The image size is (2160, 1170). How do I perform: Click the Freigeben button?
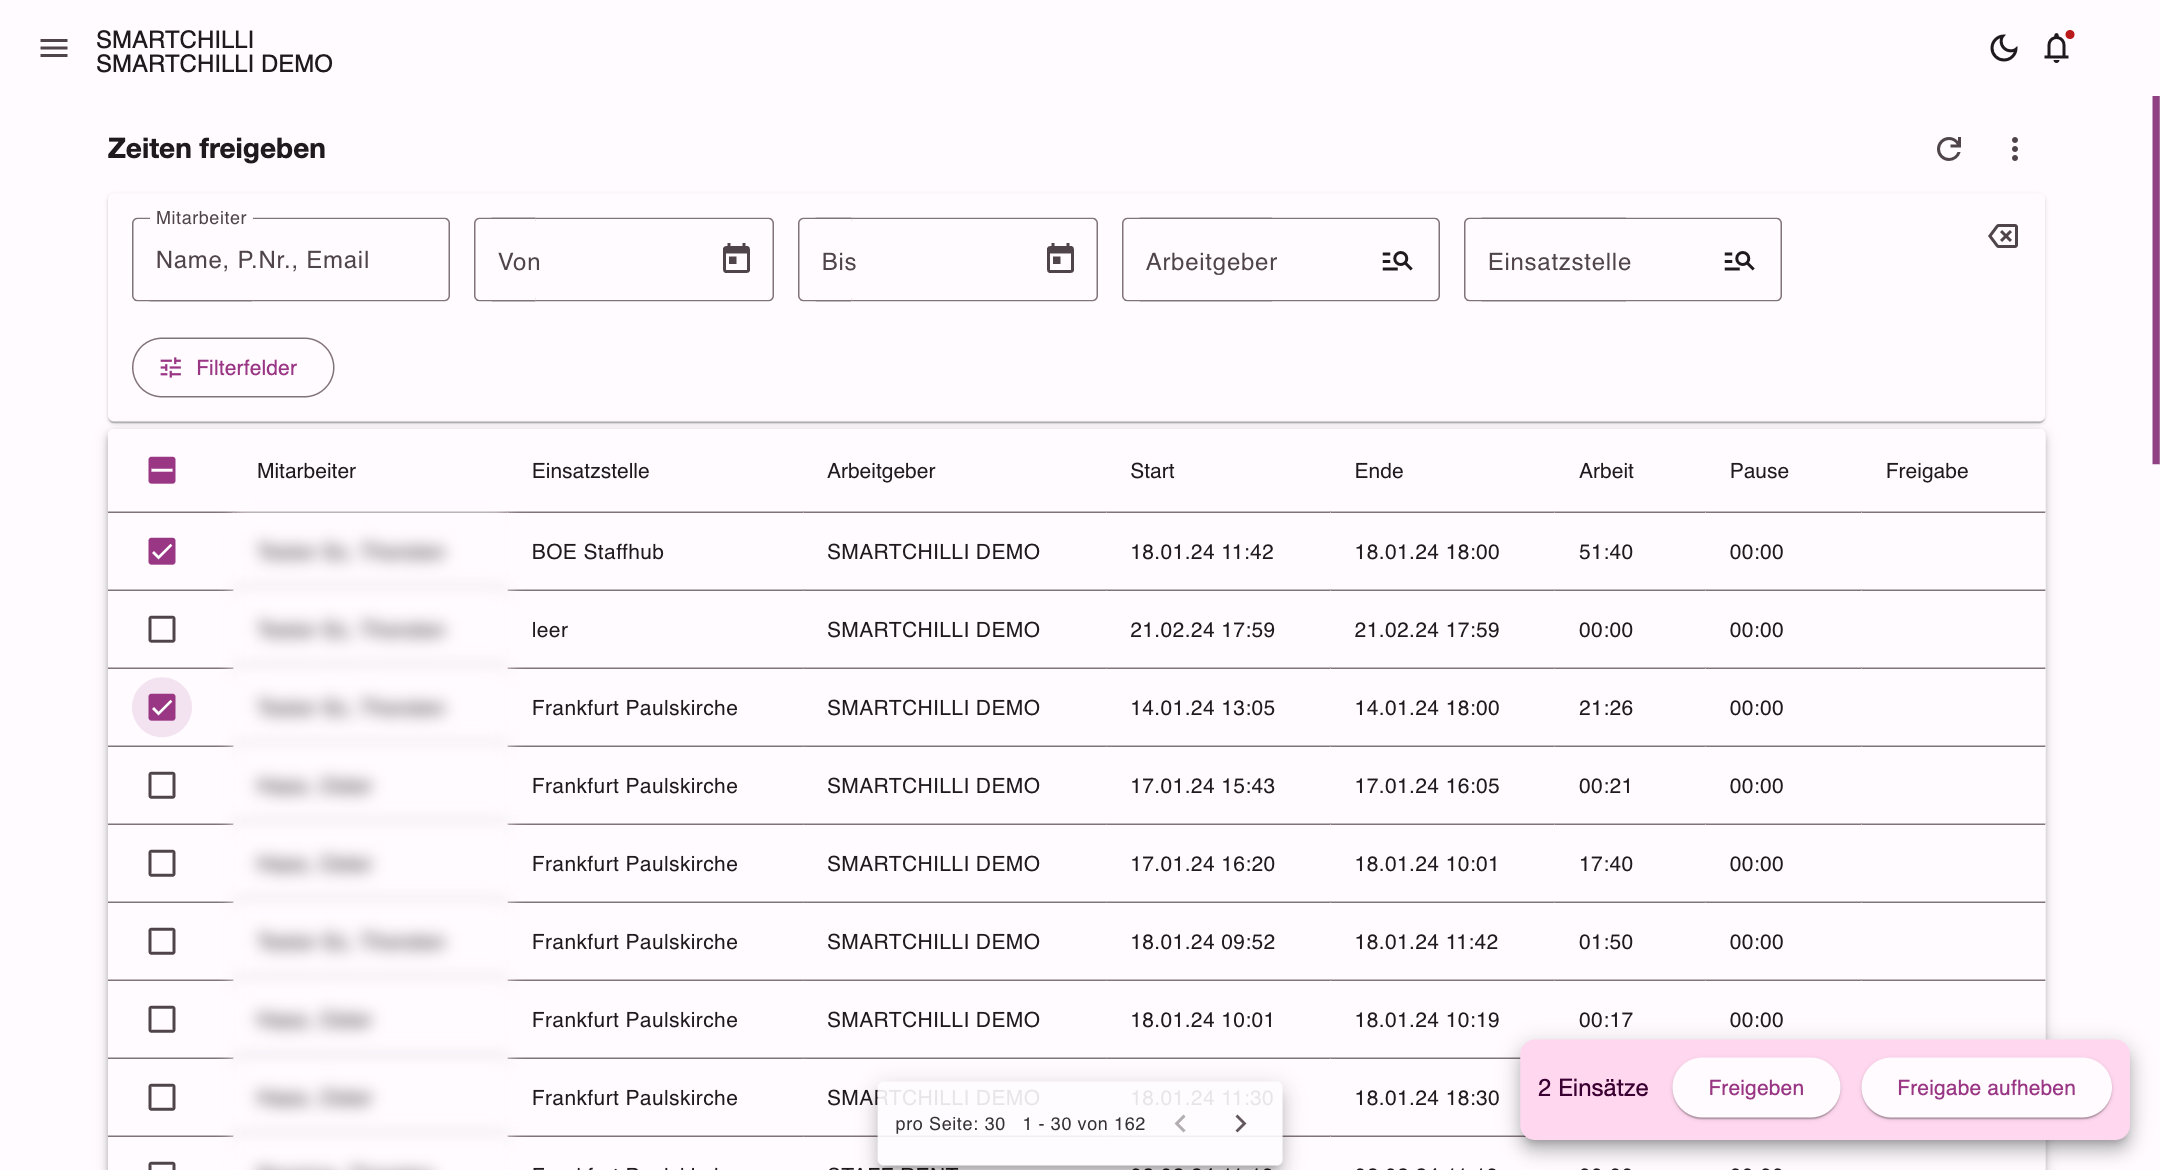coord(1756,1088)
